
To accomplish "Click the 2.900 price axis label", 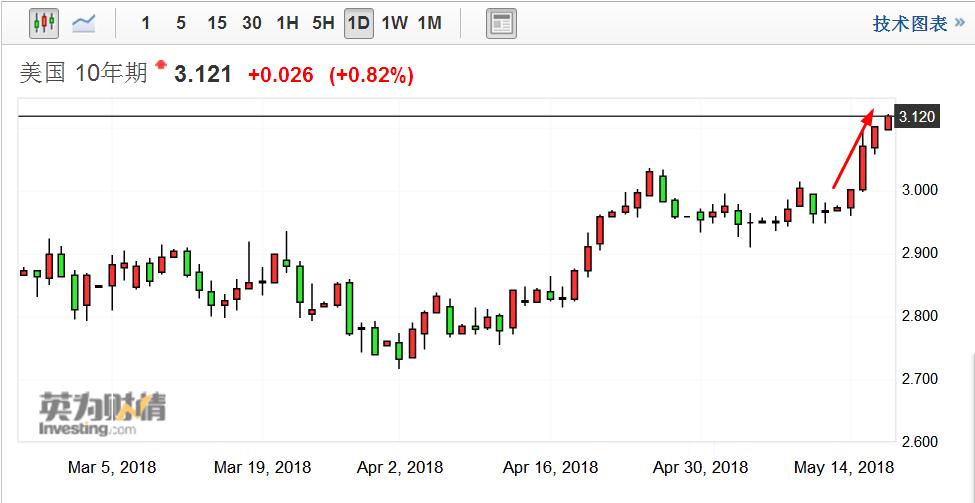I will click(920, 253).
